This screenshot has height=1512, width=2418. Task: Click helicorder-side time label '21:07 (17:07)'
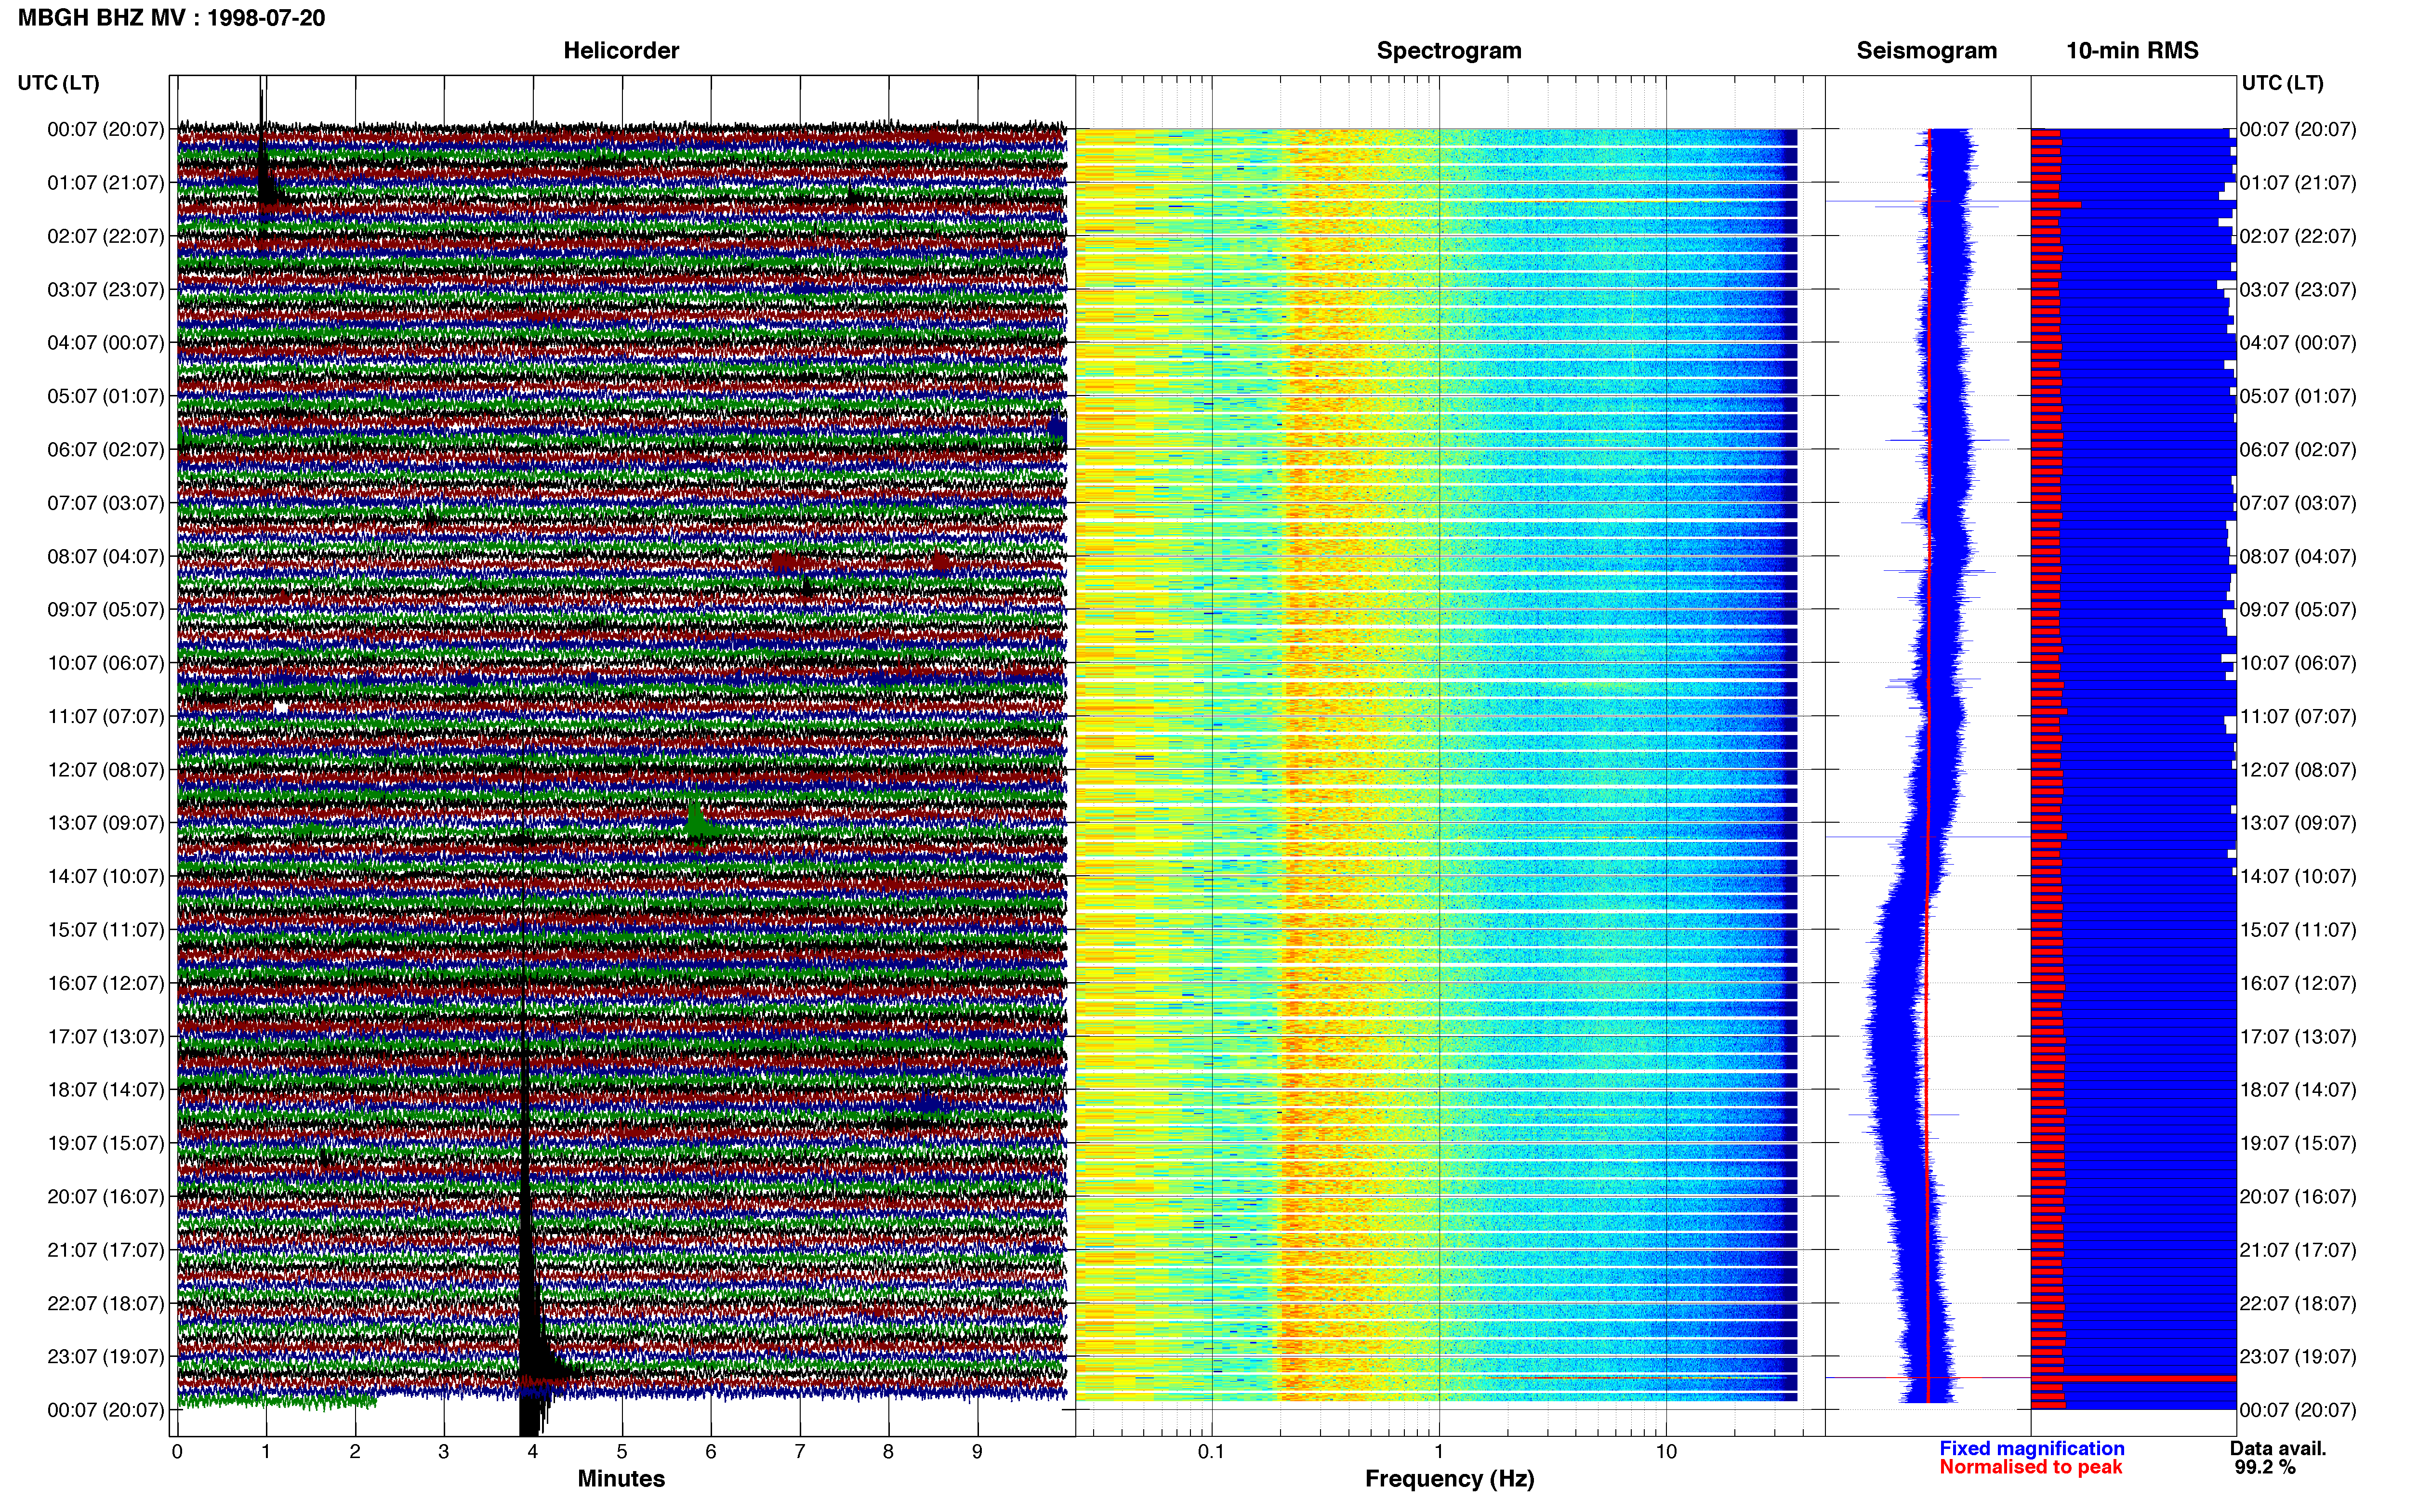(106, 1250)
